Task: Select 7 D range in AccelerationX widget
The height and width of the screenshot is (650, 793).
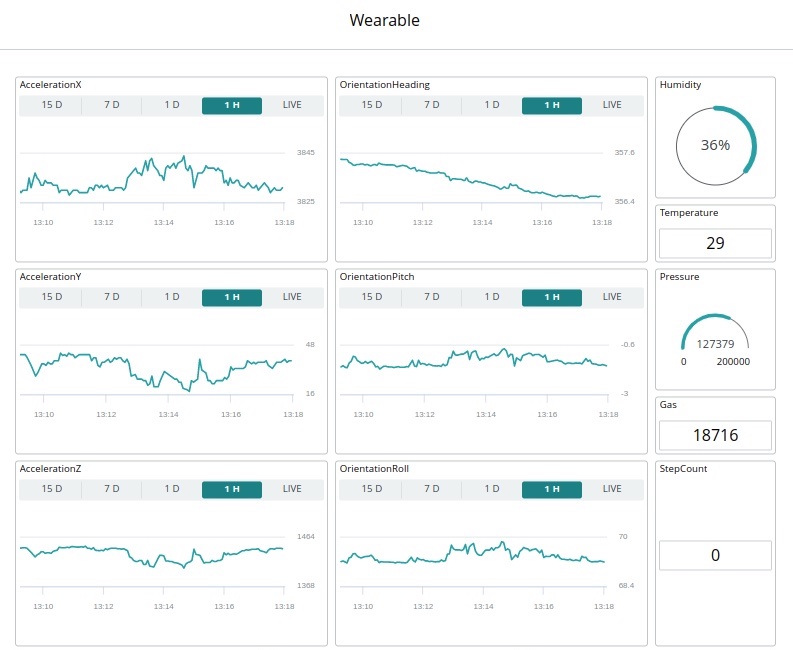Action: coord(112,105)
